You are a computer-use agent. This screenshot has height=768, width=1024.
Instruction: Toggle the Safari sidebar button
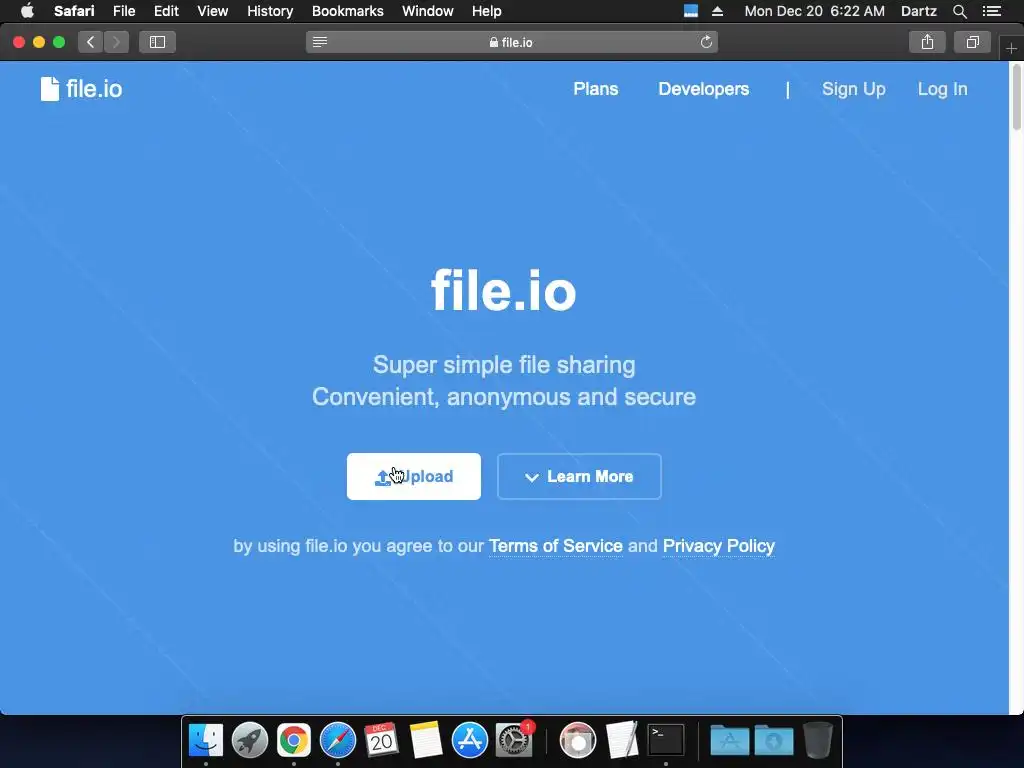pos(157,42)
